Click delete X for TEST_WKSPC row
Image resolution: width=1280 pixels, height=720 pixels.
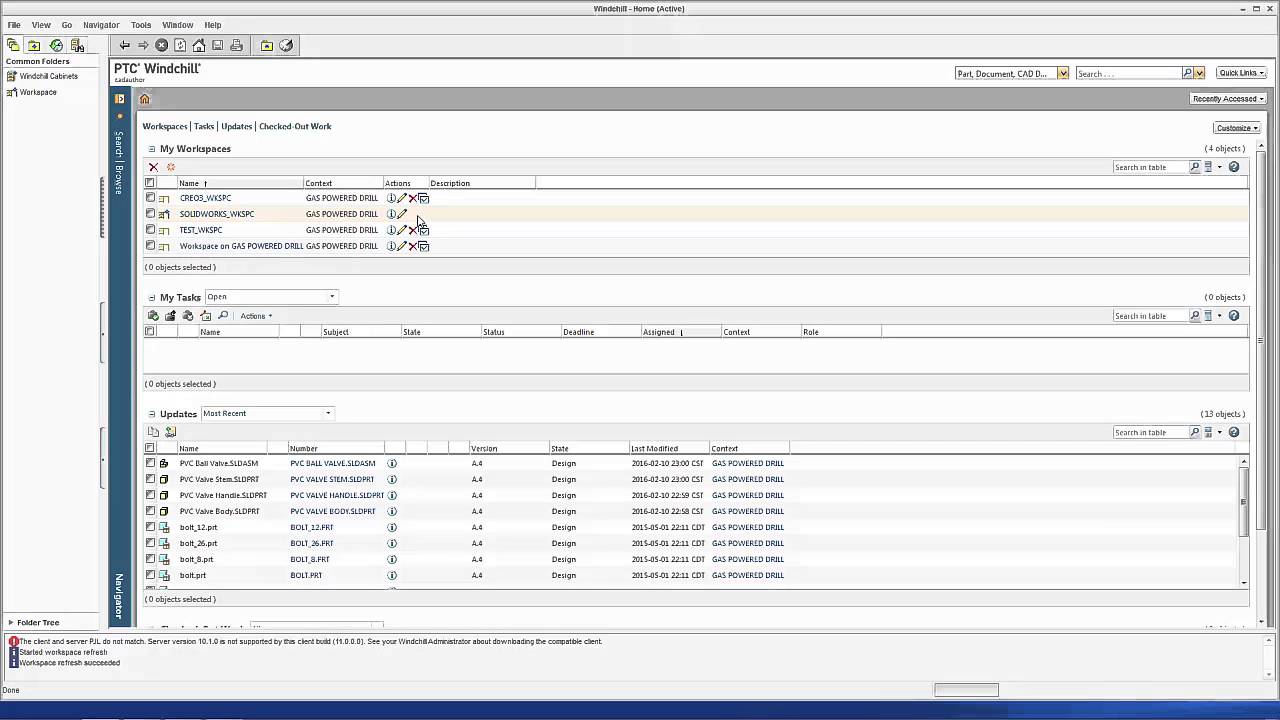(412, 230)
